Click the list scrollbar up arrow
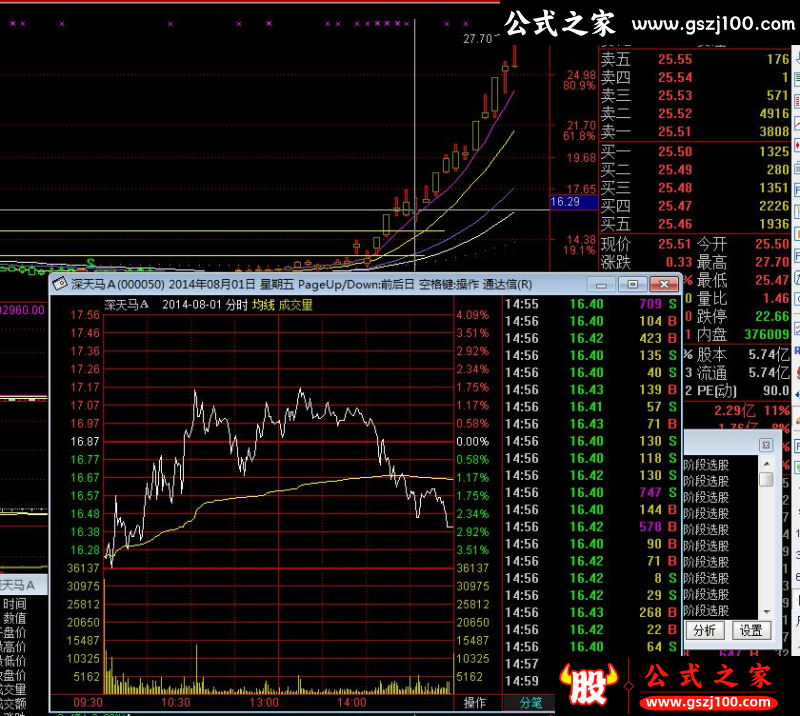This screenshot has width=800, height=716. (x=766, y=464)
